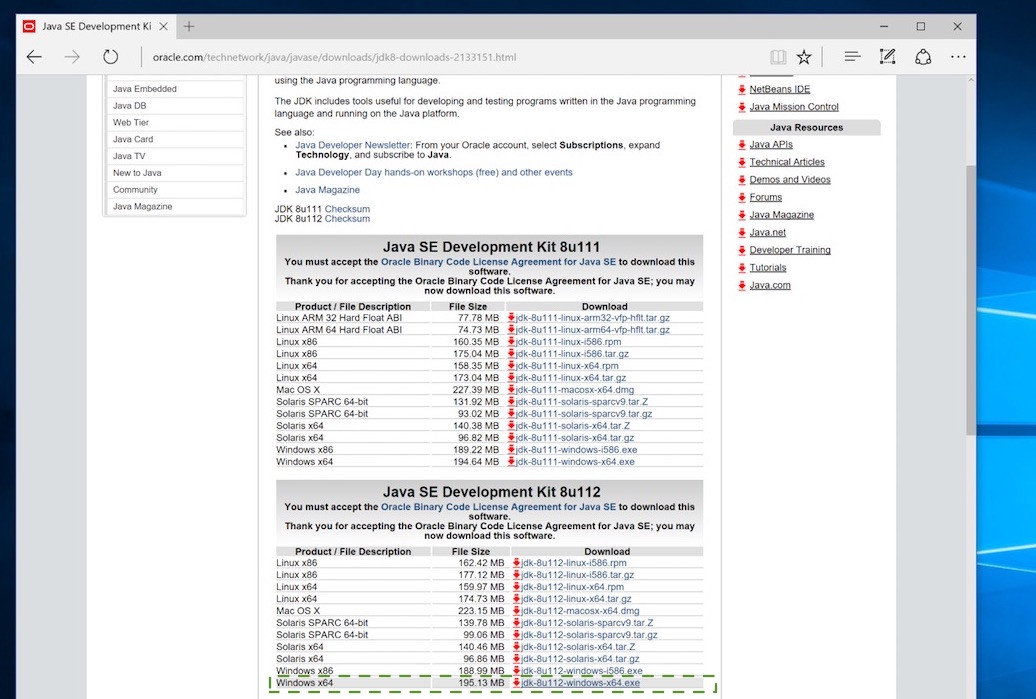The height and width of the screenshot is (699, 1036).
Task: Open Java DB sidebar item
Action: [x=130, y=106]
